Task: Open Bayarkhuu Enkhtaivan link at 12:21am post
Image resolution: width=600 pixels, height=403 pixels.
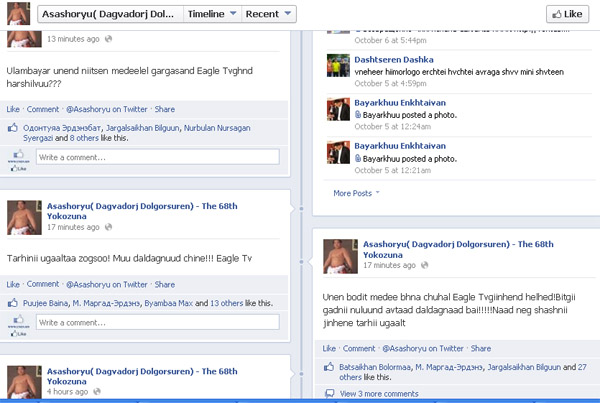Action: point(400,146)
